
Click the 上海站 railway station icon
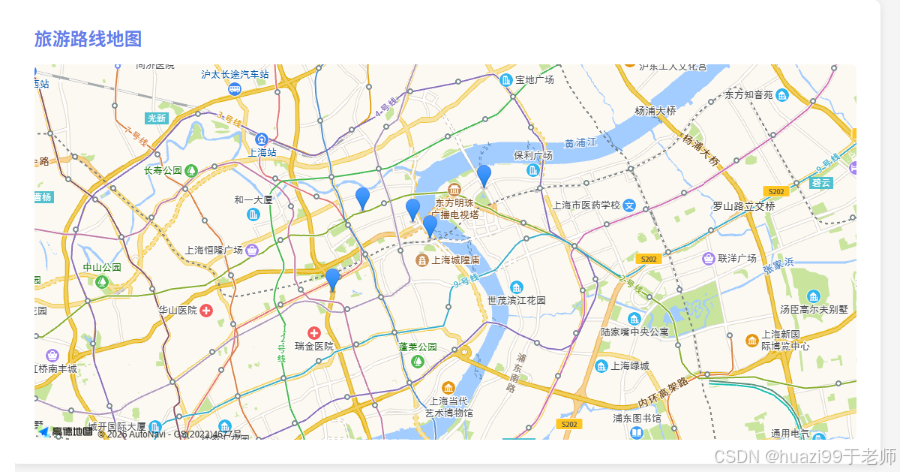point(262,139)
